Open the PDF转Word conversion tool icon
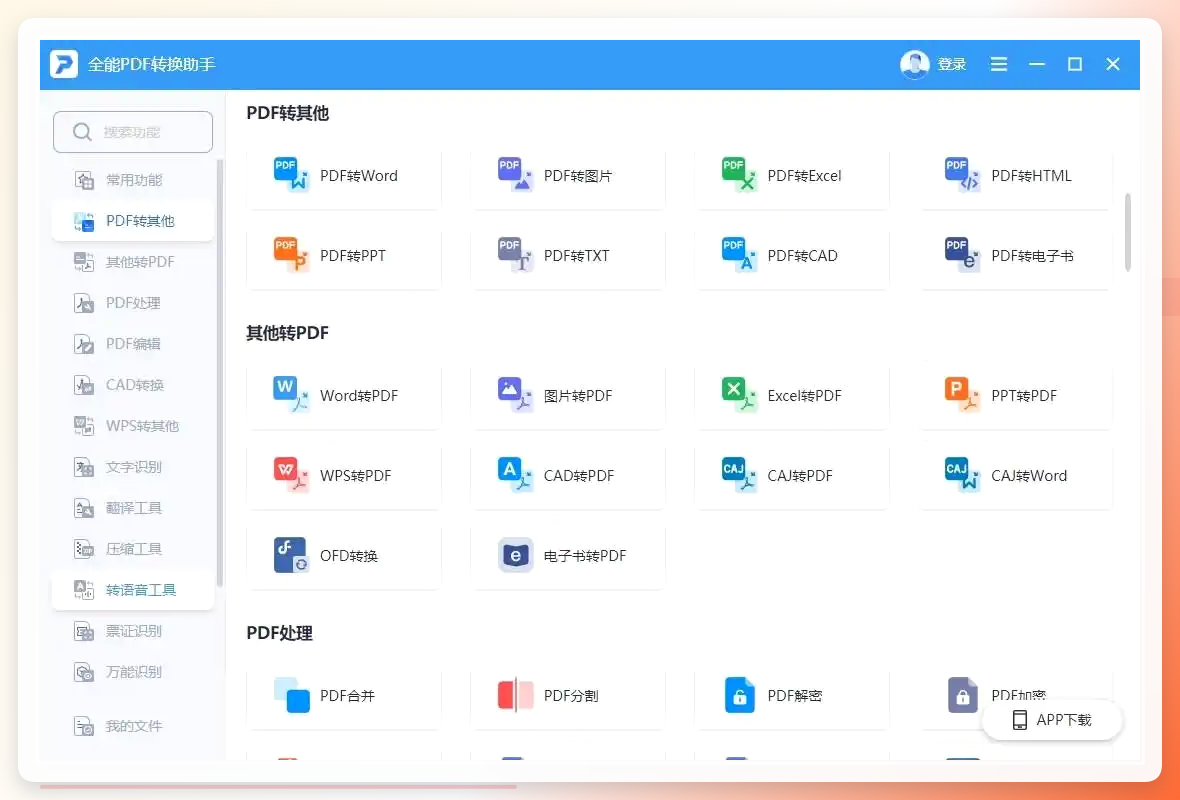 (x=291, y=175)
